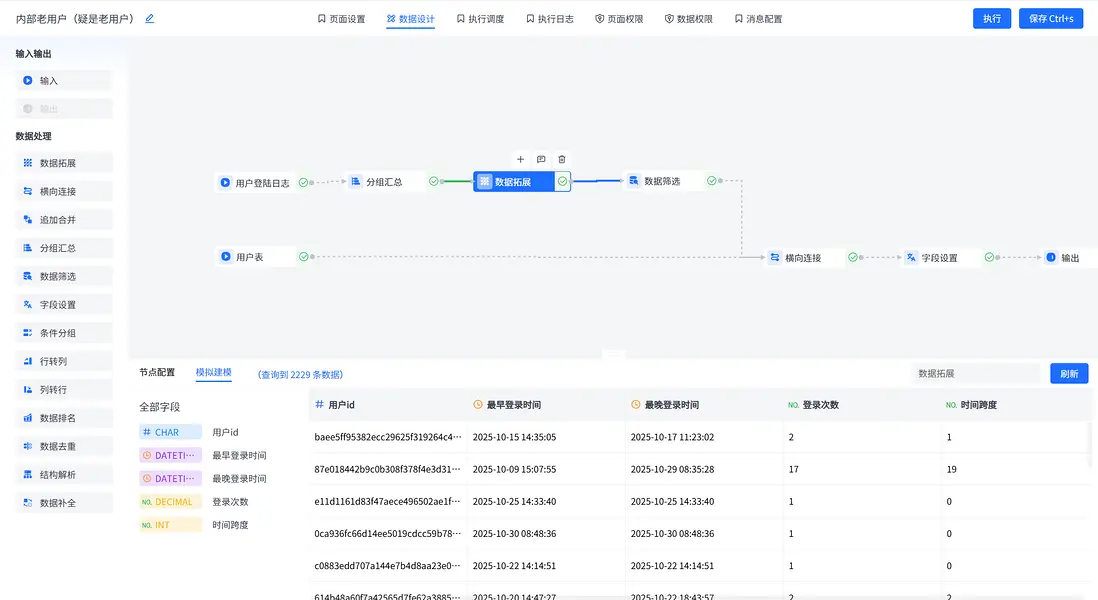Open the 数据设计 tab
The image size is (1098, 600).
410,19
